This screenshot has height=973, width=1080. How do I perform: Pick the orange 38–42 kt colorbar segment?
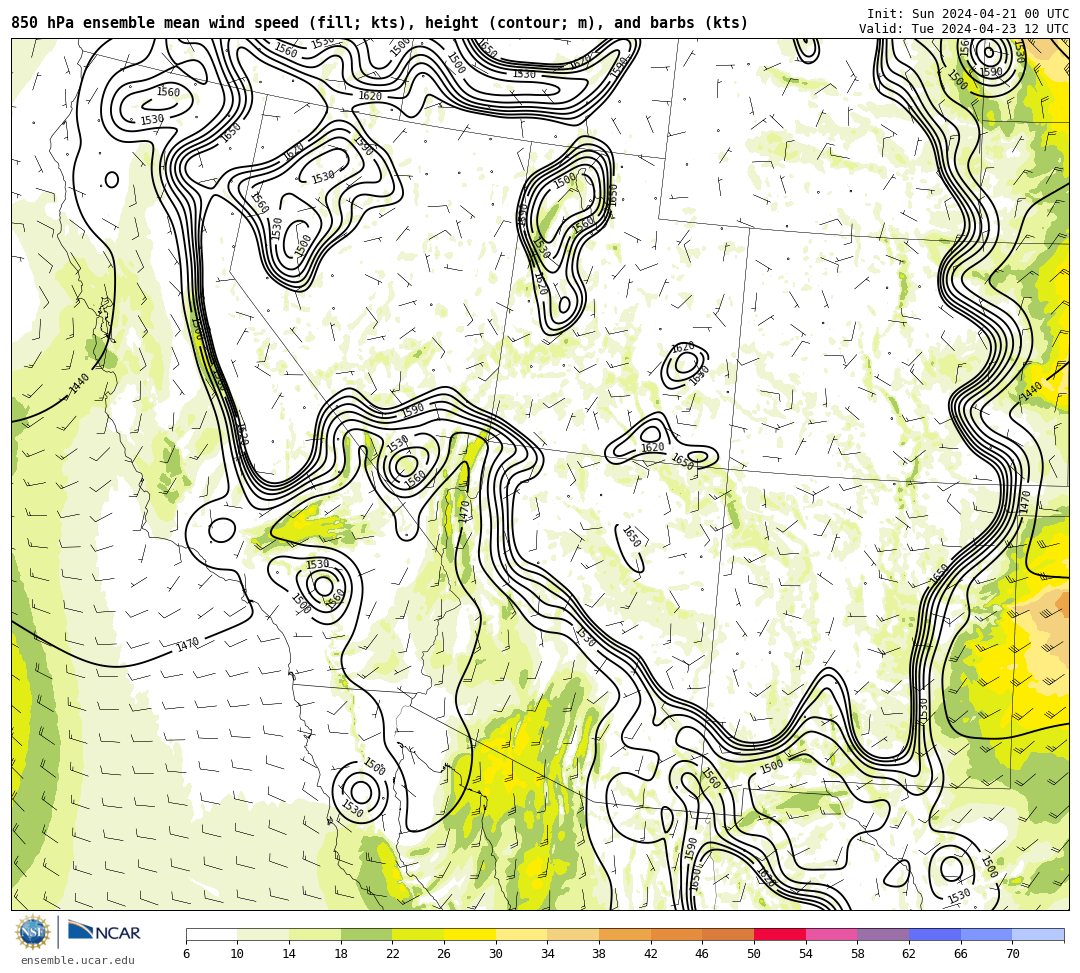(x=625, y=934)
